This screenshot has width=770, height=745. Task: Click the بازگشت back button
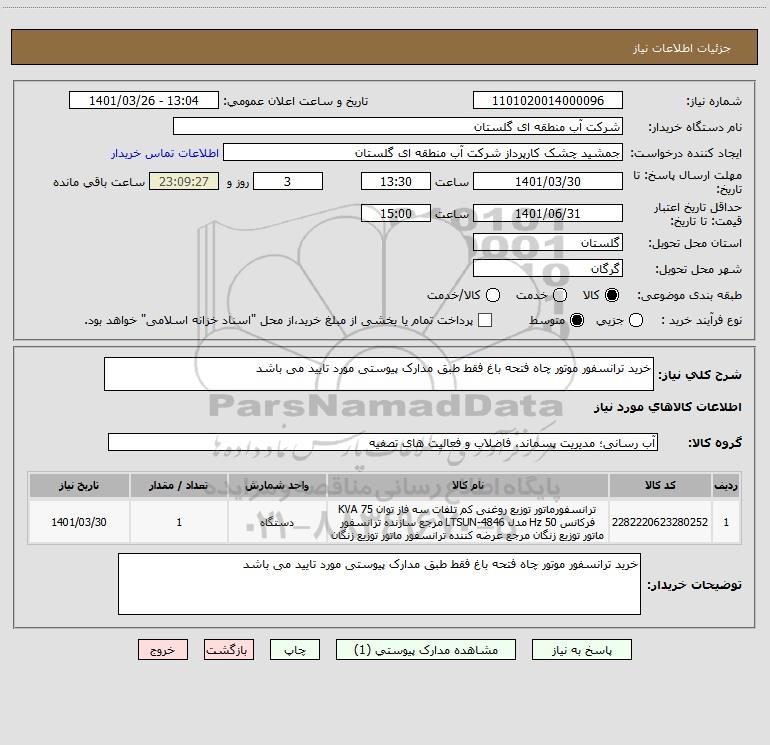click(229, 650)
